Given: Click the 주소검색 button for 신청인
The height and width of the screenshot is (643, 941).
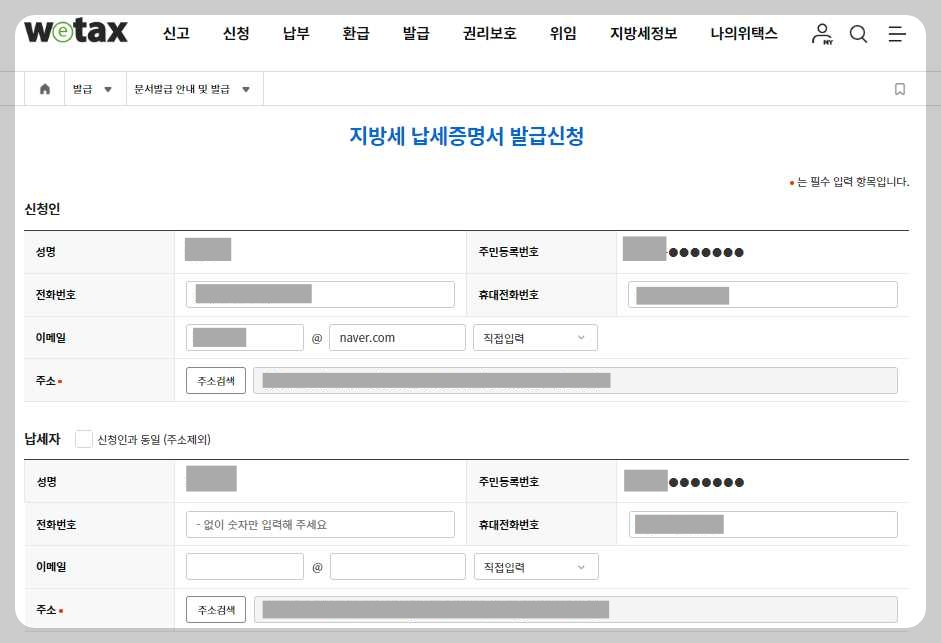Looking at the screenshot, I should click(215, 380).
